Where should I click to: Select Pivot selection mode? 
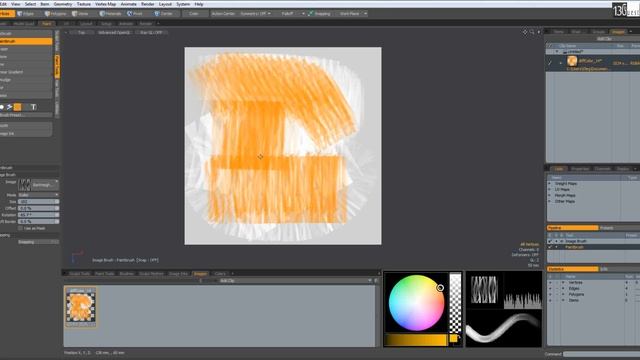coord(135,13)
